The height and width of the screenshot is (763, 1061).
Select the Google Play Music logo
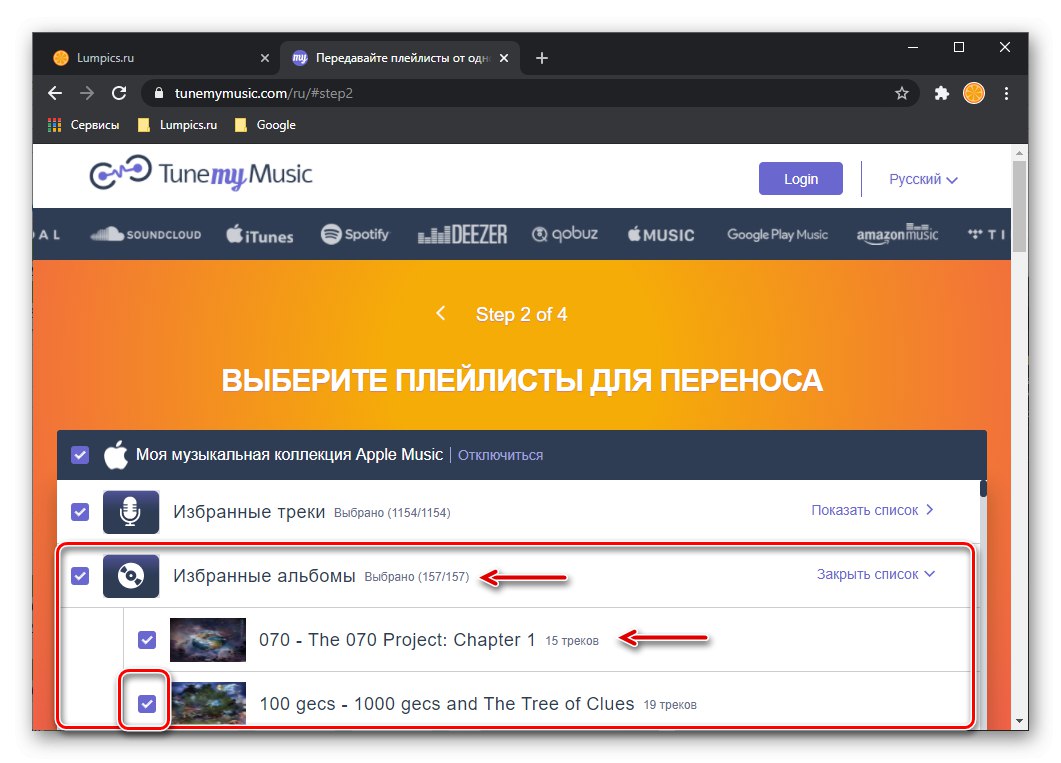(777, 235)
